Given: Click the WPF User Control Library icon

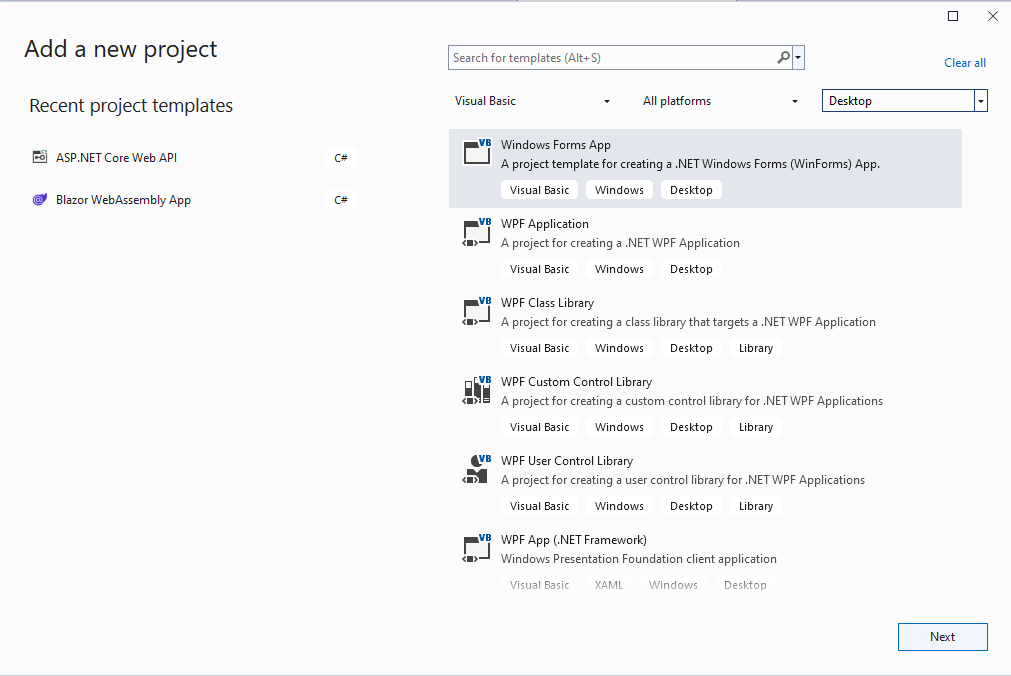Looking at the screenshot, I should point(476,469).
